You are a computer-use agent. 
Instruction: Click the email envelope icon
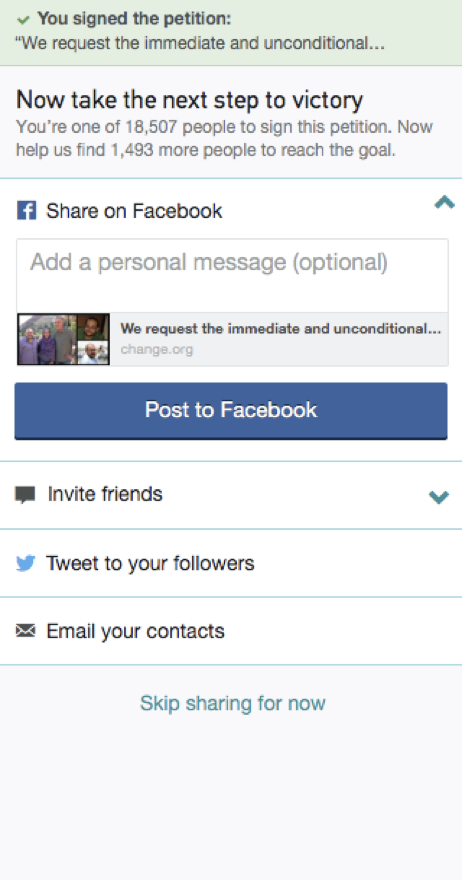point(26,631)
